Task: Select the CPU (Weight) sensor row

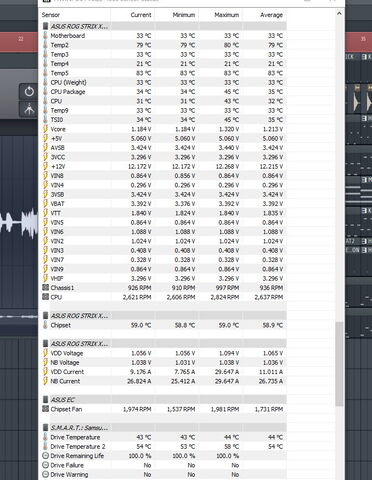Action: (x=164, y=82)
